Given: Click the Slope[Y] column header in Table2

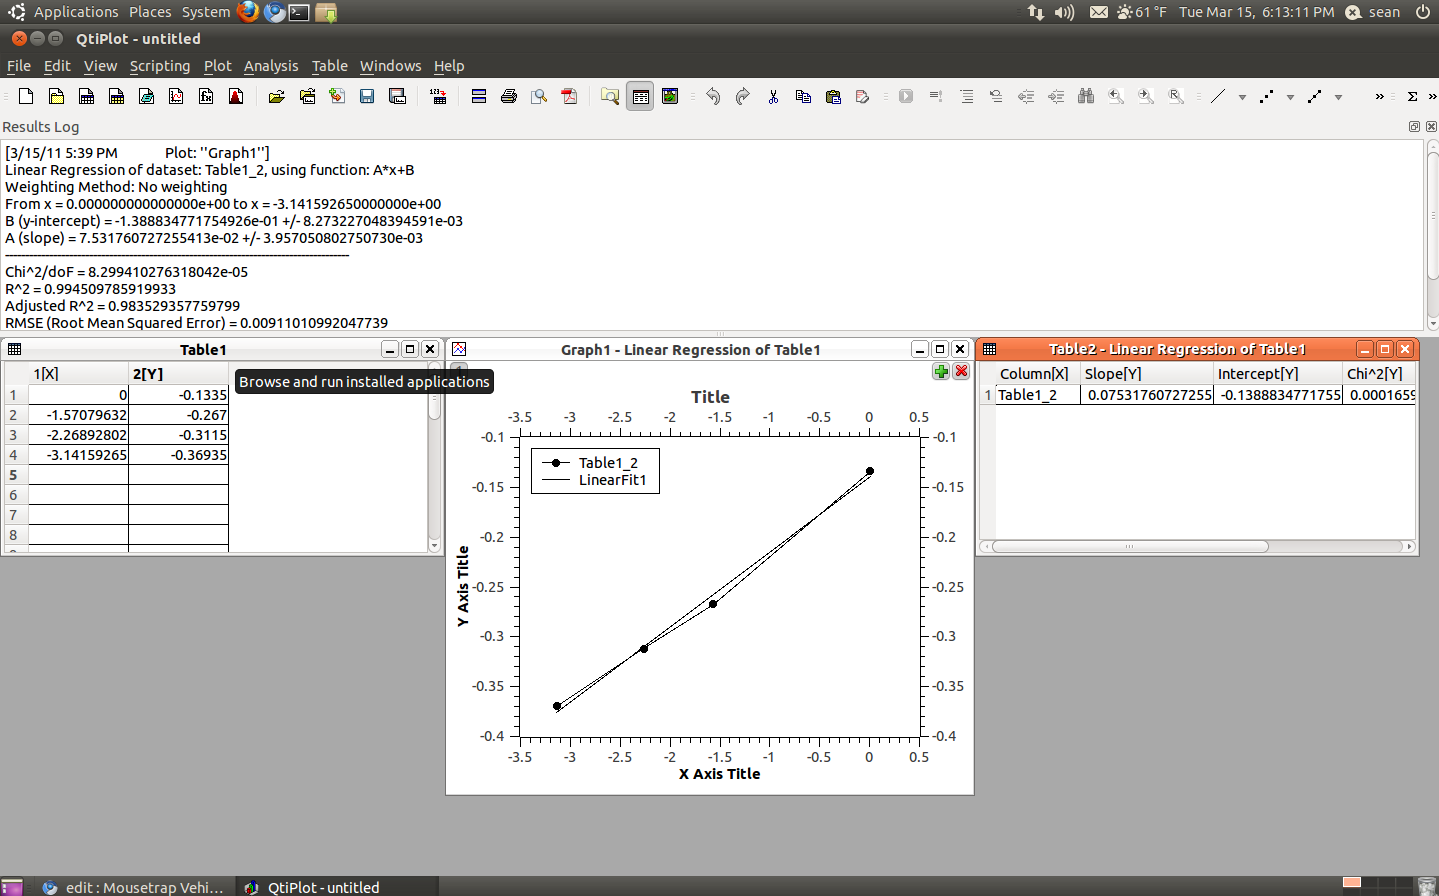Looking at the screenshot, I should (x=1147, y=374).
